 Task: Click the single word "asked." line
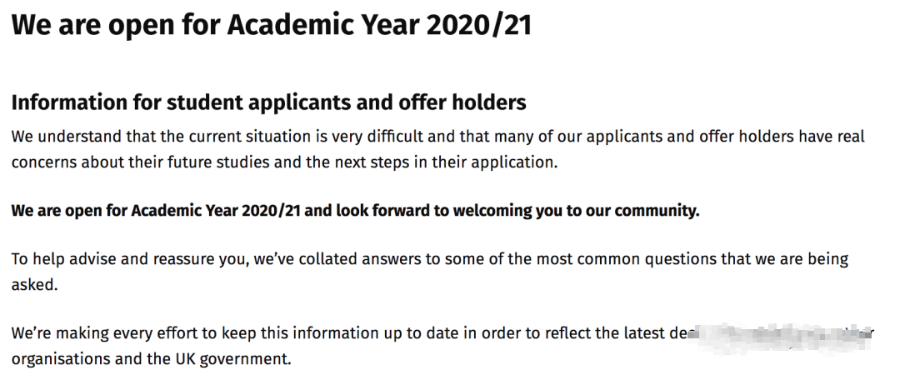click(34, 285)
